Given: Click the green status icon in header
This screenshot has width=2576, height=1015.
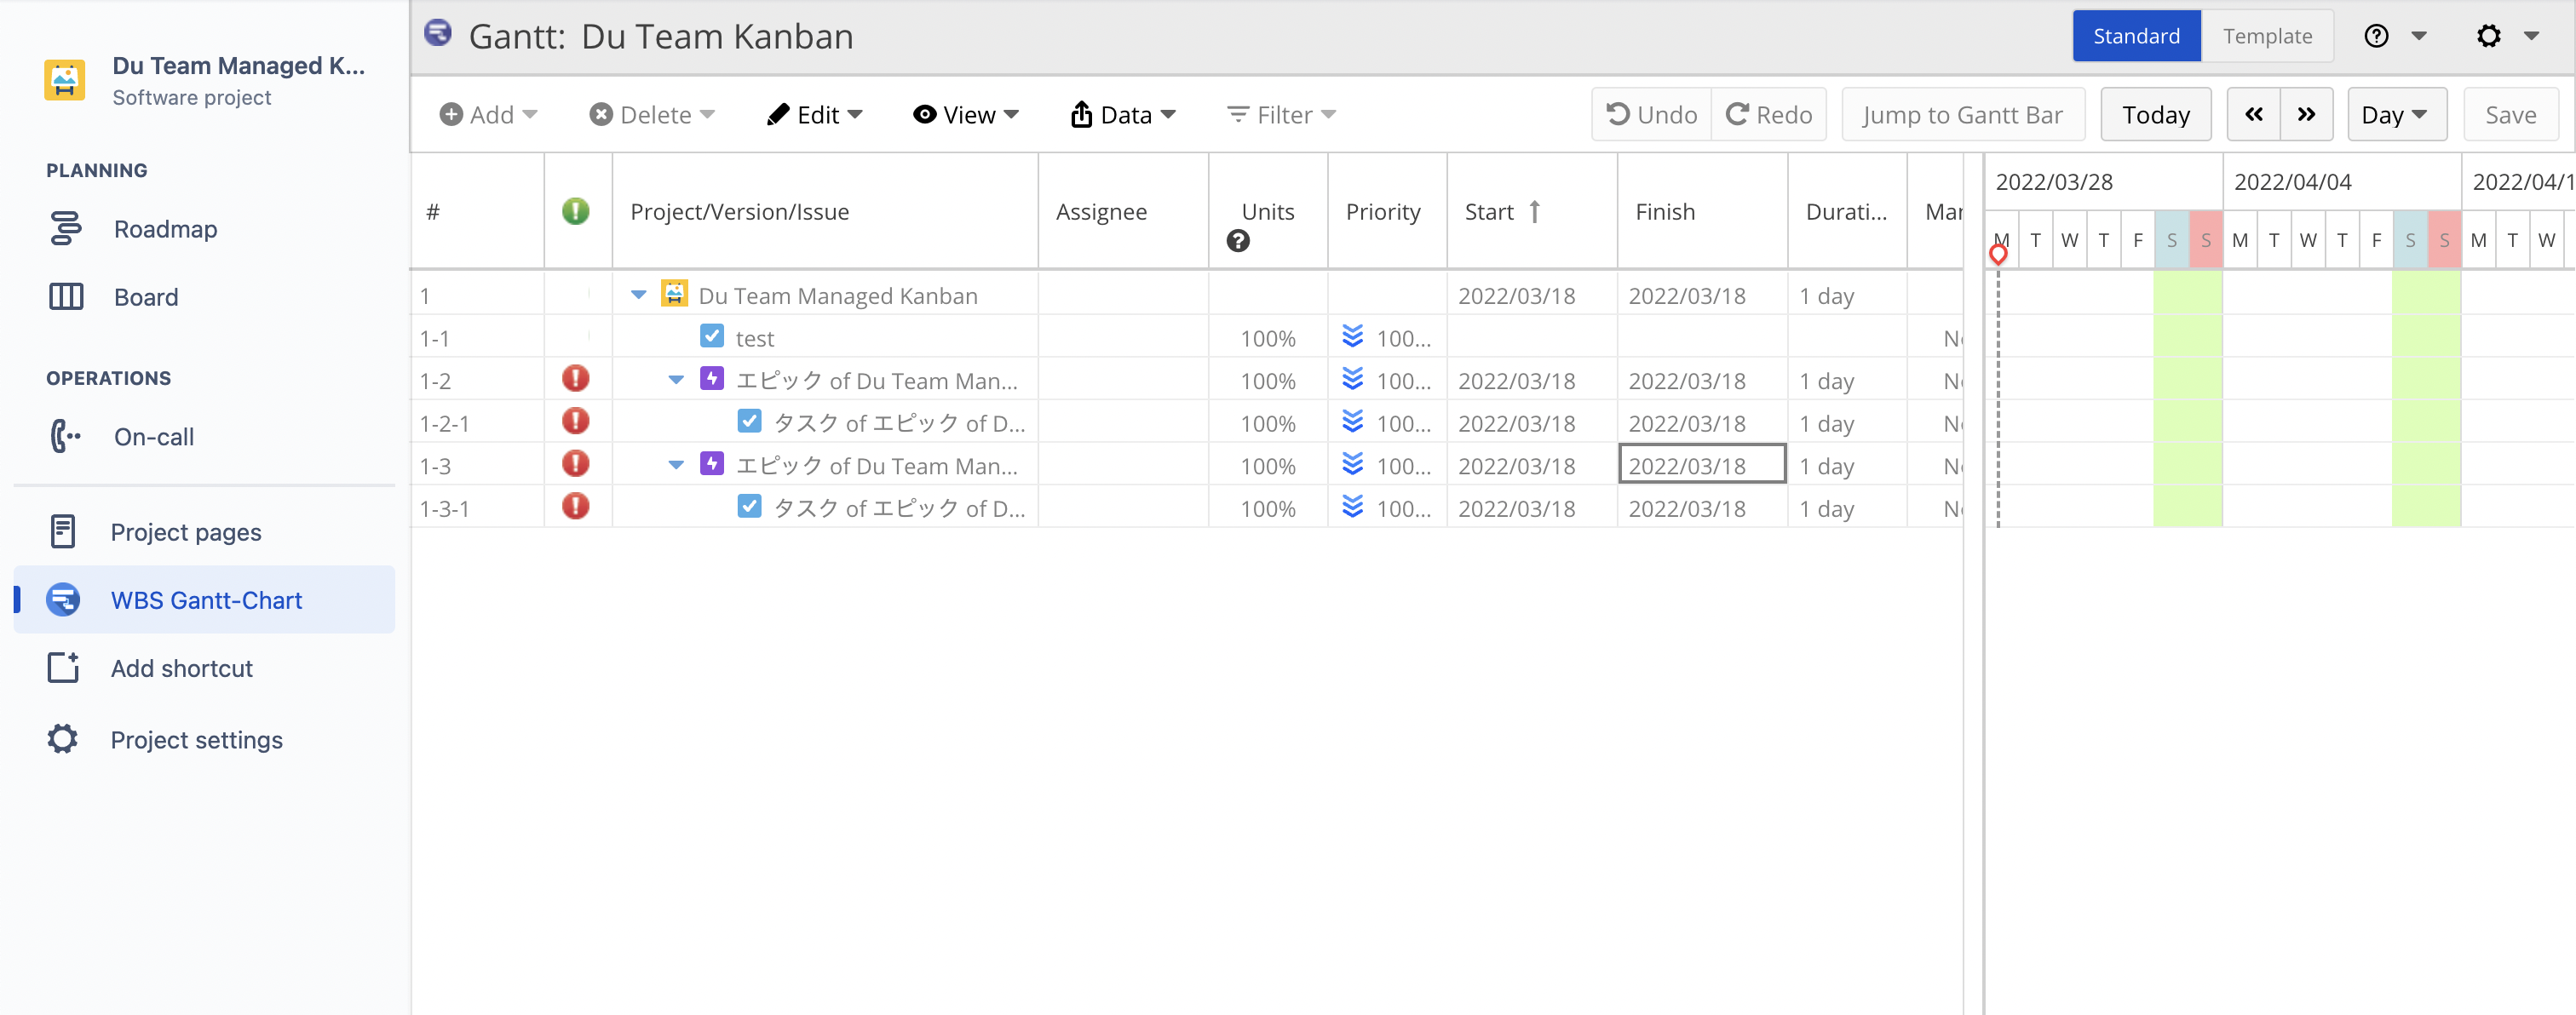Looking at the screenshot, I should click(575, 211).
